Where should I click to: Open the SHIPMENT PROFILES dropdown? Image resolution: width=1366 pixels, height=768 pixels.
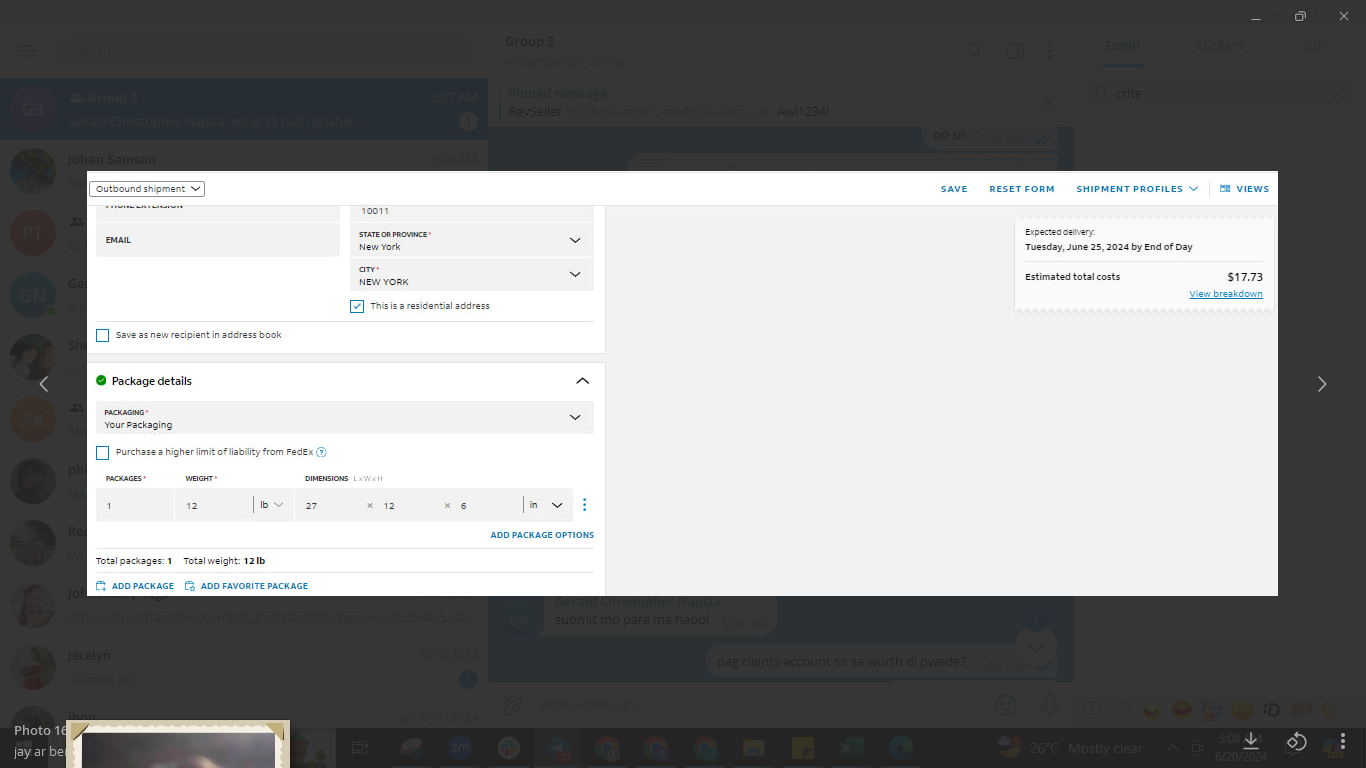tap(1137, 188)
